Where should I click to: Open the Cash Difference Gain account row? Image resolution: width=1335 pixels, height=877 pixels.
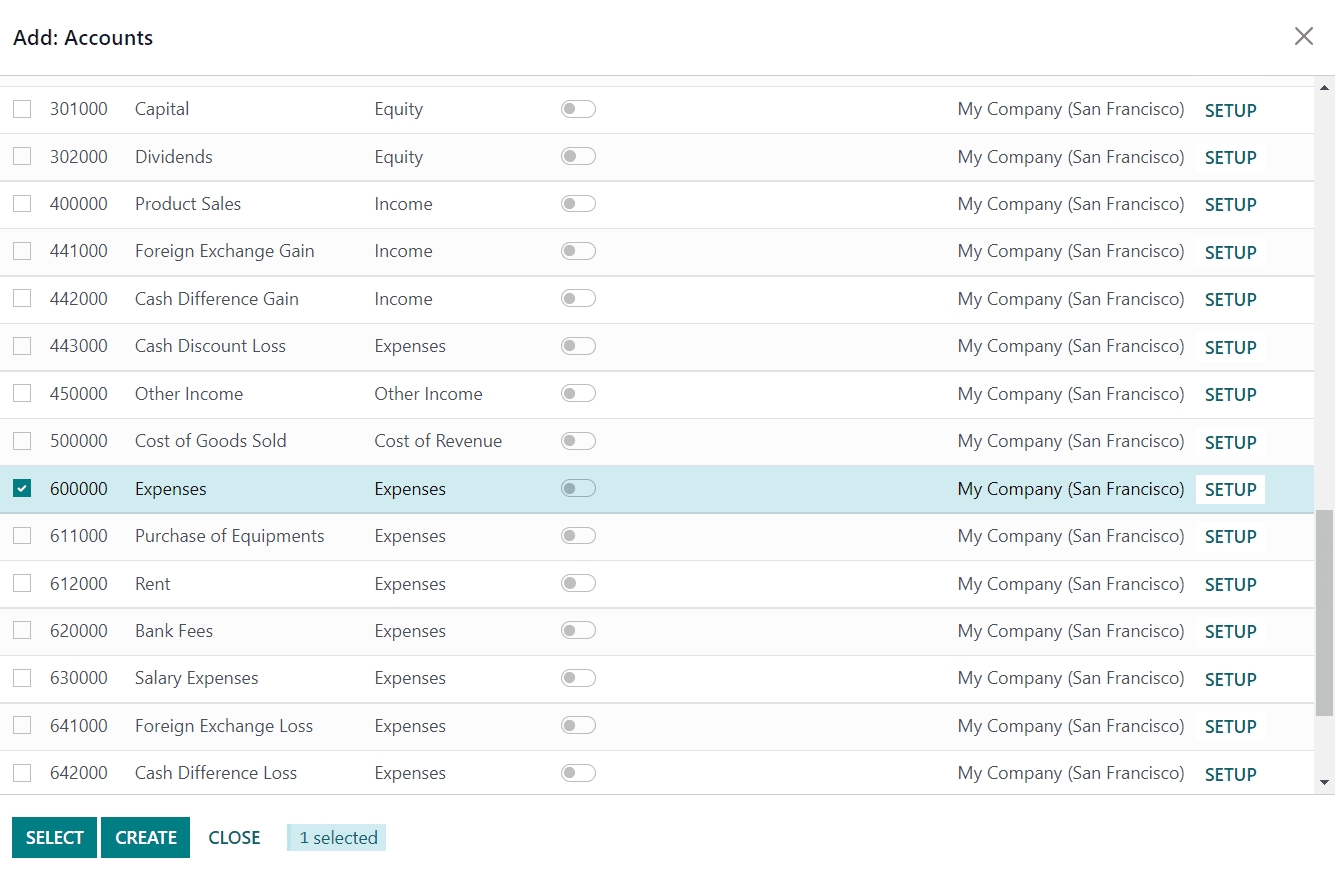click(216, 299)
